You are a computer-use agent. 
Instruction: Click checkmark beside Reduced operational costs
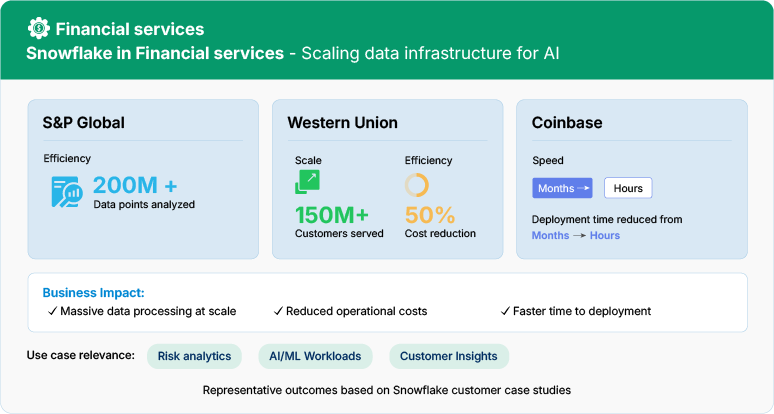pyautogui.click(x=278, y=311)
